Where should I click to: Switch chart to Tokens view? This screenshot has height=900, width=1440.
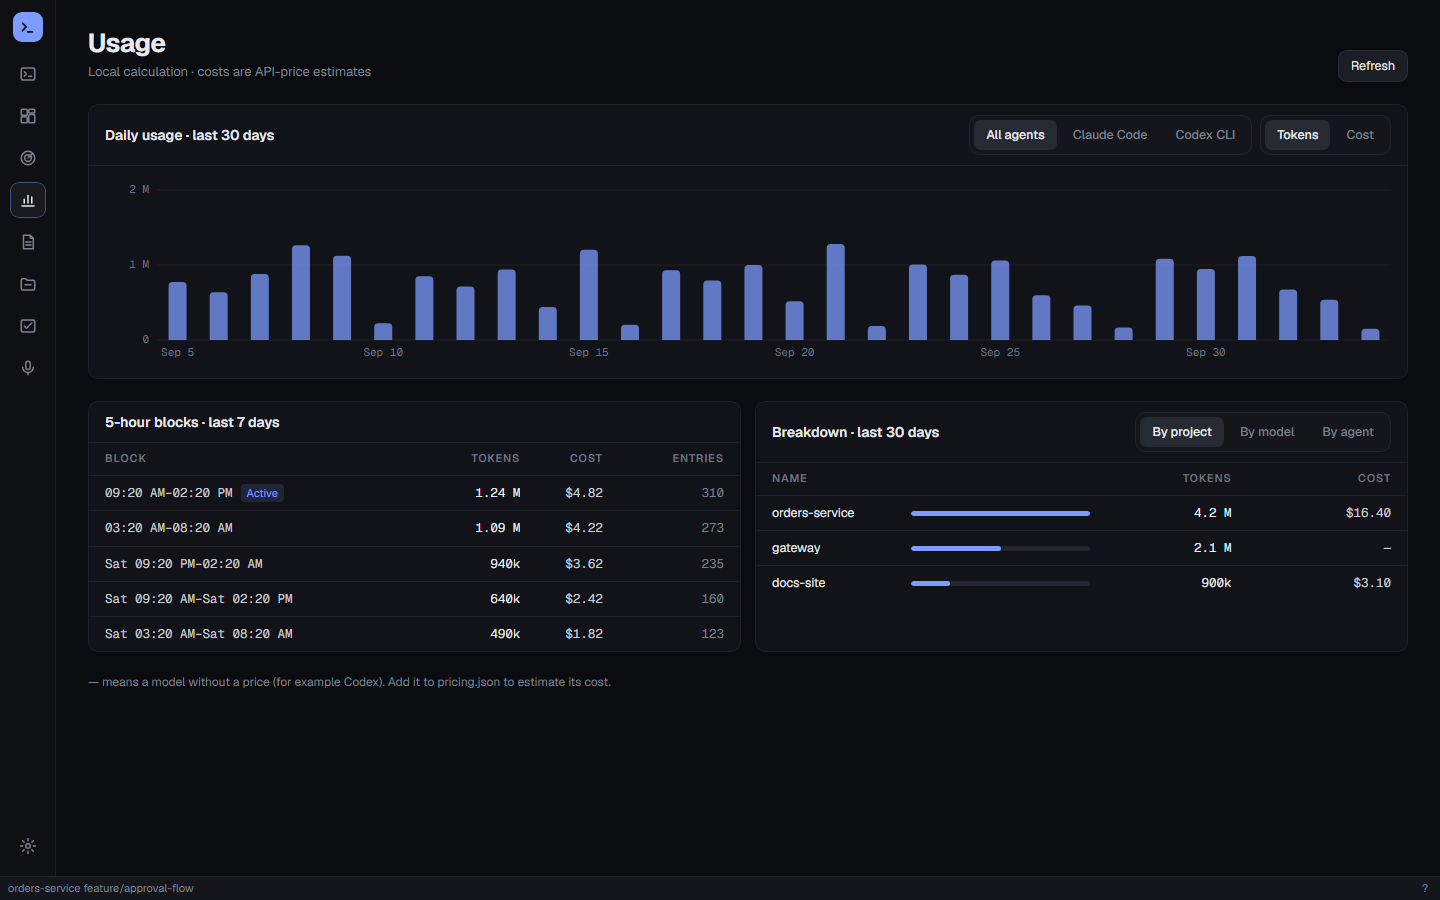pyautogui.click(x=1297, y=135)
